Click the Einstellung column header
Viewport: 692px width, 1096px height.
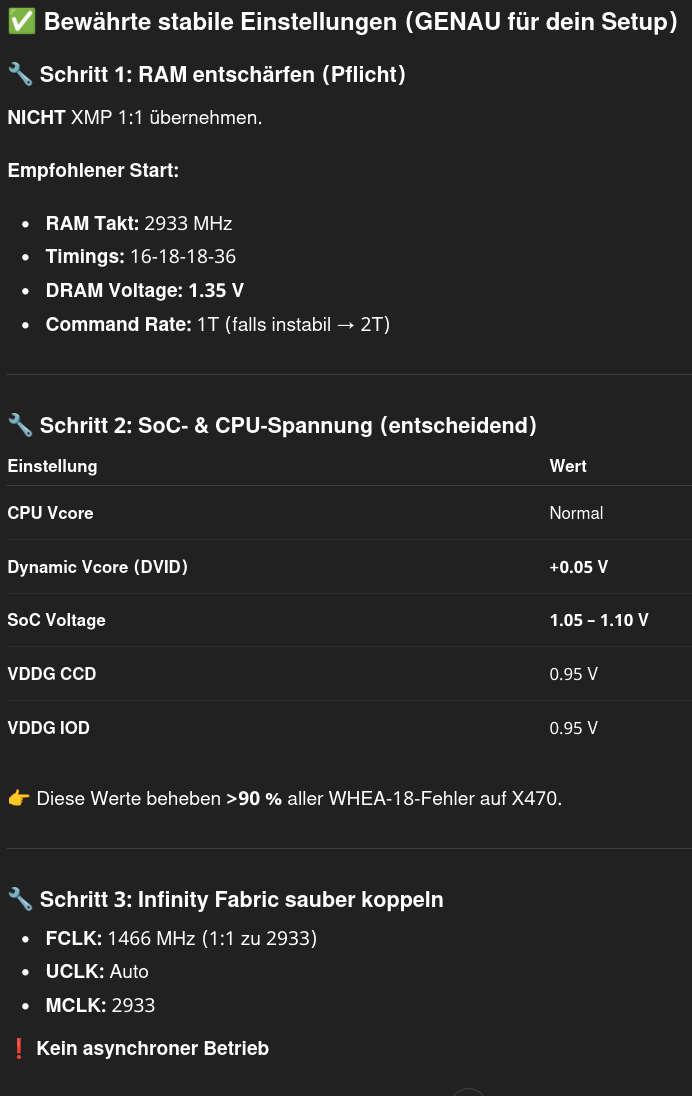[52, 466]
